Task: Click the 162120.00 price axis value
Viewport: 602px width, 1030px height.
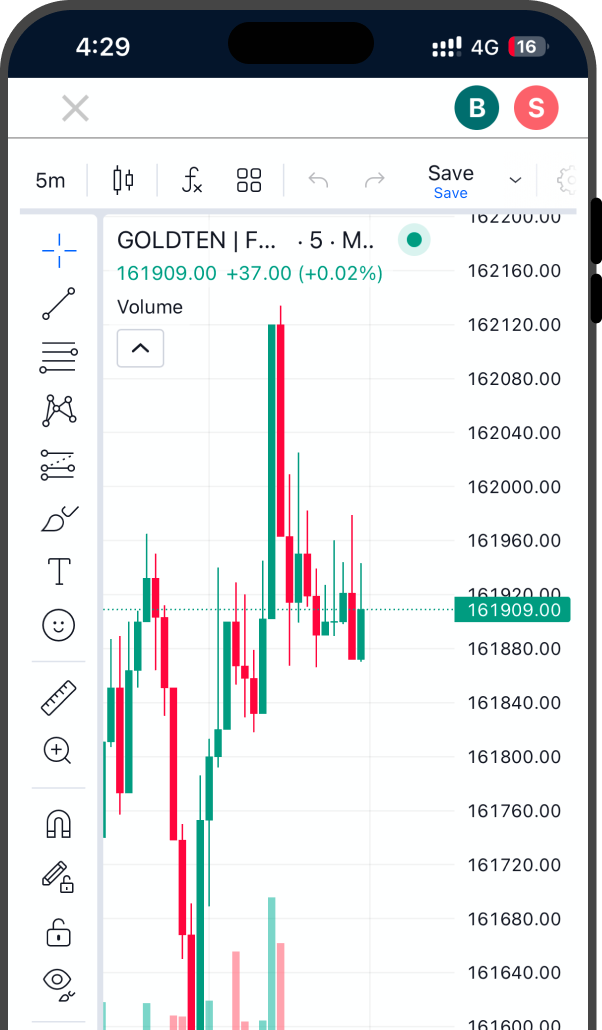Action: tap(515, 325)
